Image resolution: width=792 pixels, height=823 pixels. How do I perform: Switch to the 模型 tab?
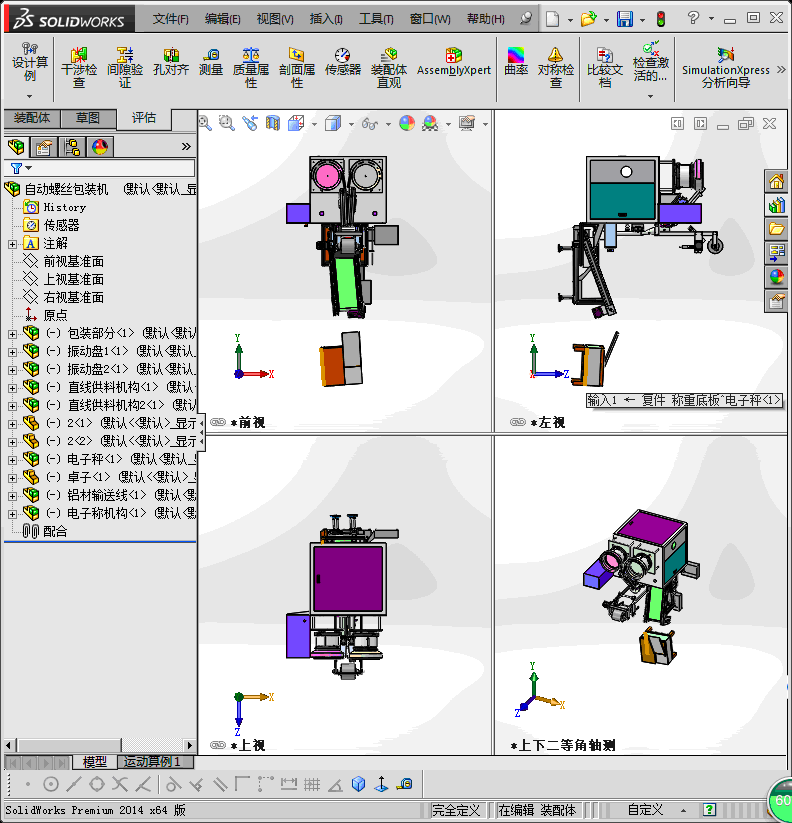tap(94, 762)
